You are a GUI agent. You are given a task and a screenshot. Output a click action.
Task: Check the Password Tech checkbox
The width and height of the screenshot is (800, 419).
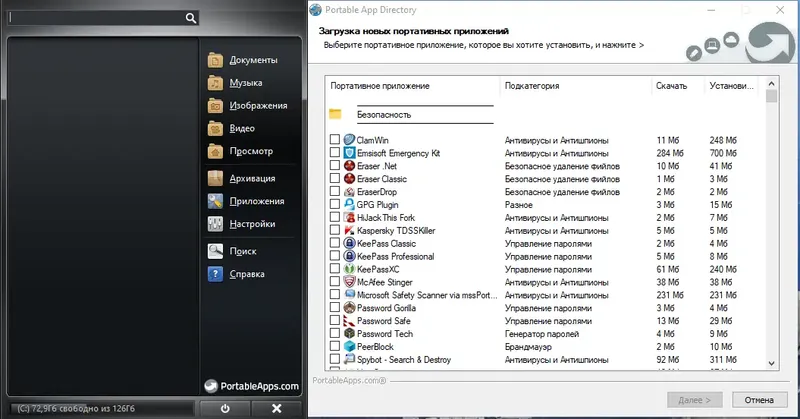click(x=335, y=333)
